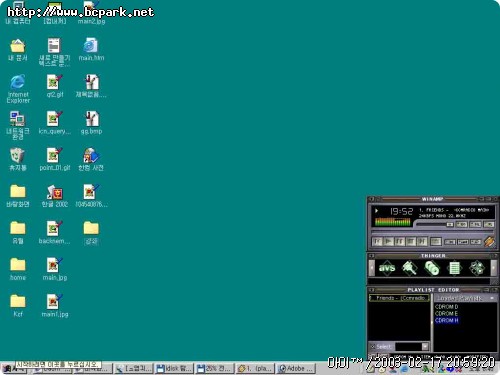This screenshot has width=500, height=375.
Task: Switch to the Winamp '1. (pla...' taskbar button
Action: click(x=255, y=369)
